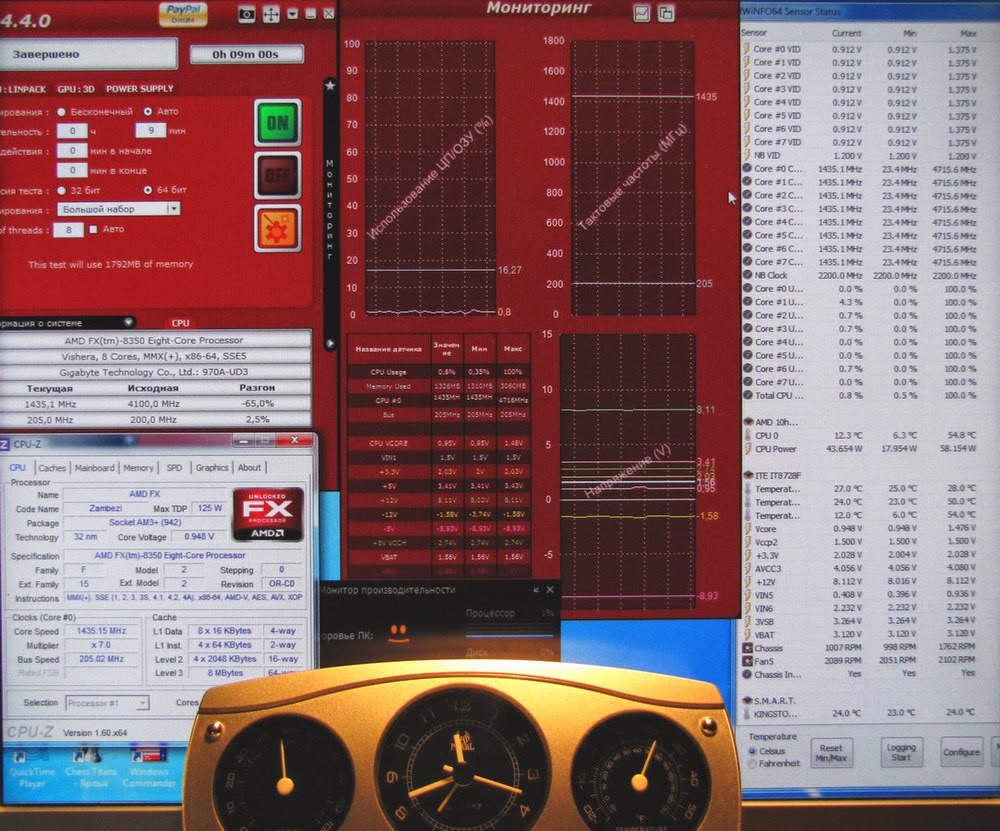Select the Total CPU usage sensor row
The height and width of the screenshot is (831, 1000).
[860, 395]
